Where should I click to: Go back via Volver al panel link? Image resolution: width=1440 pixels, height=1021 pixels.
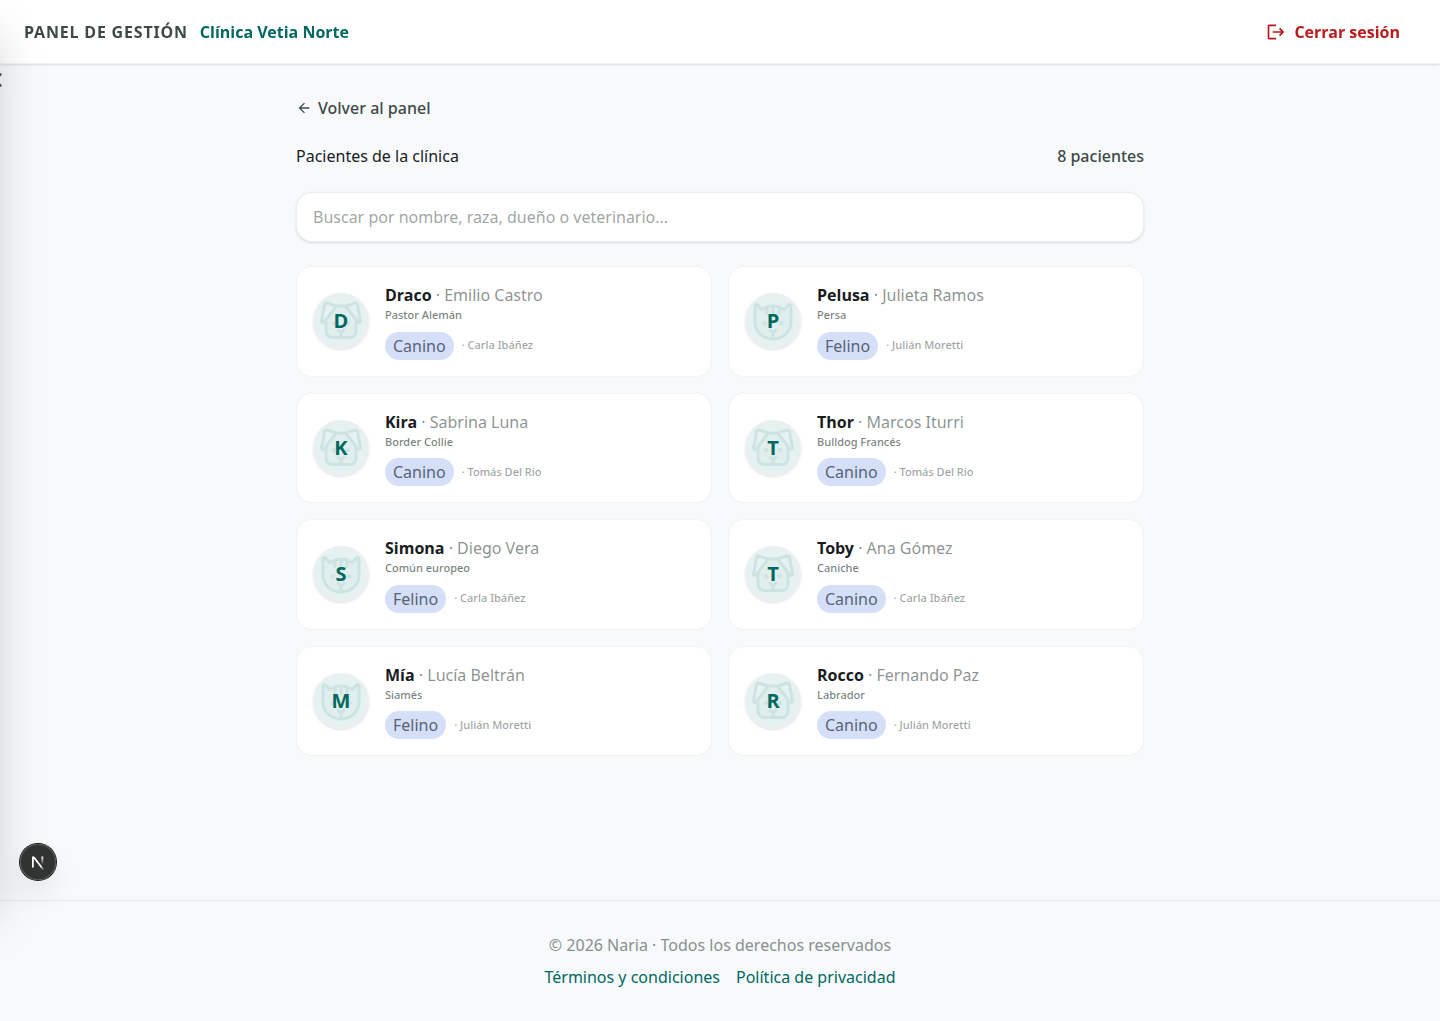pyautogui.click(x=364, y=108)
